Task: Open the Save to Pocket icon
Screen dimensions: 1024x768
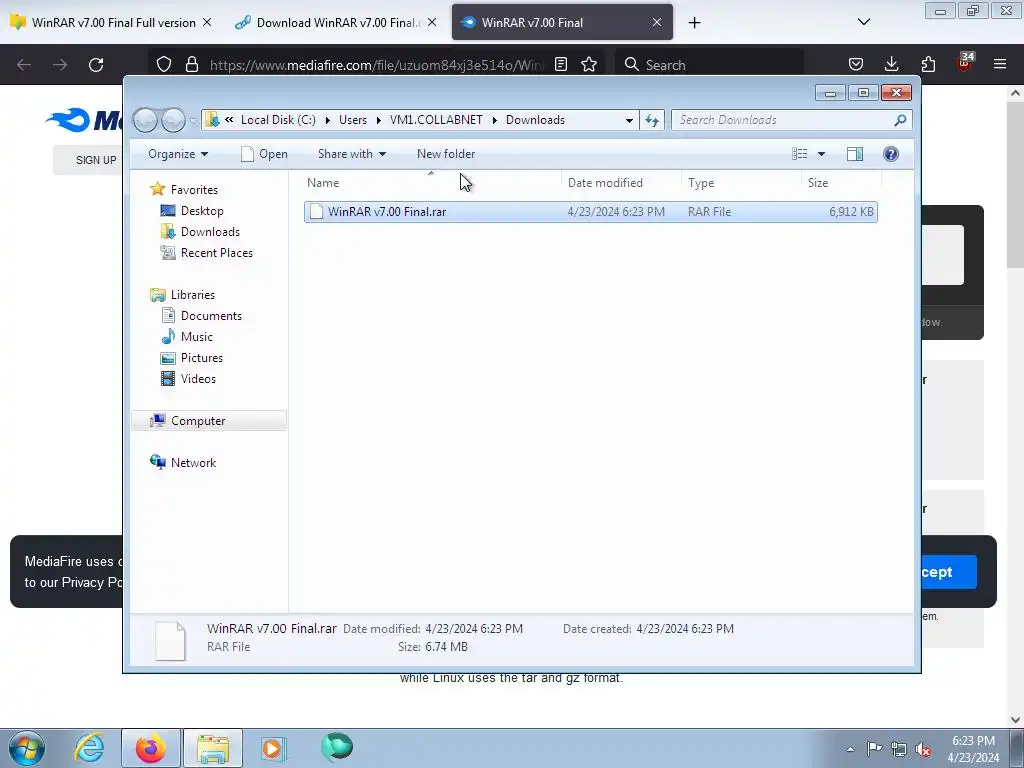Action: point(856,64)
